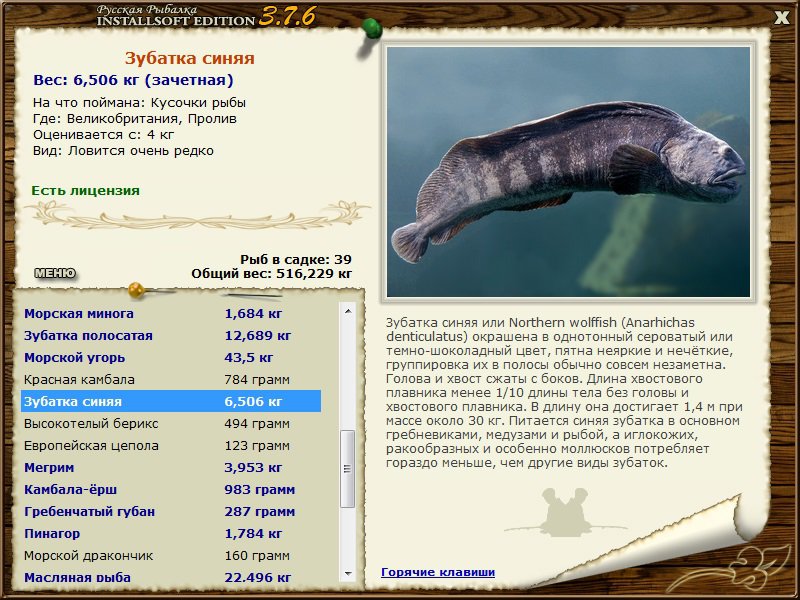Click the green pushpin on the photo
This screenshot has width=800, height=600.
[x=371, y=27]
